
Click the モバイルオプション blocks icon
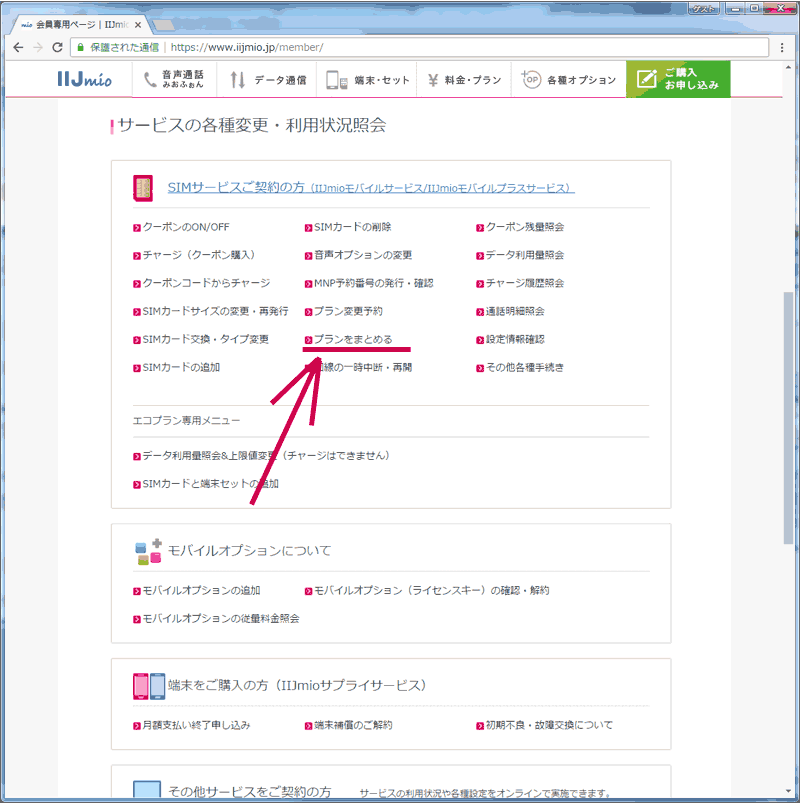[x=147, y=550]
